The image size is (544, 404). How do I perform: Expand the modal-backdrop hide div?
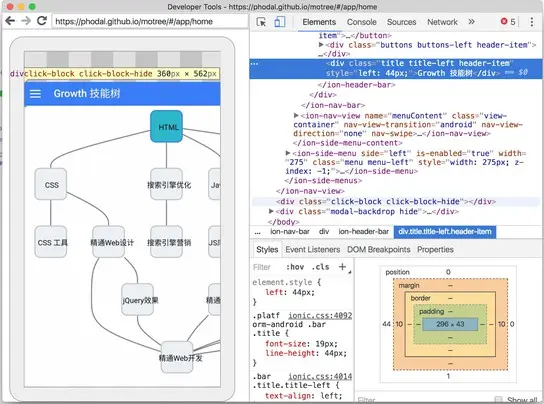[x=271, y=211]
